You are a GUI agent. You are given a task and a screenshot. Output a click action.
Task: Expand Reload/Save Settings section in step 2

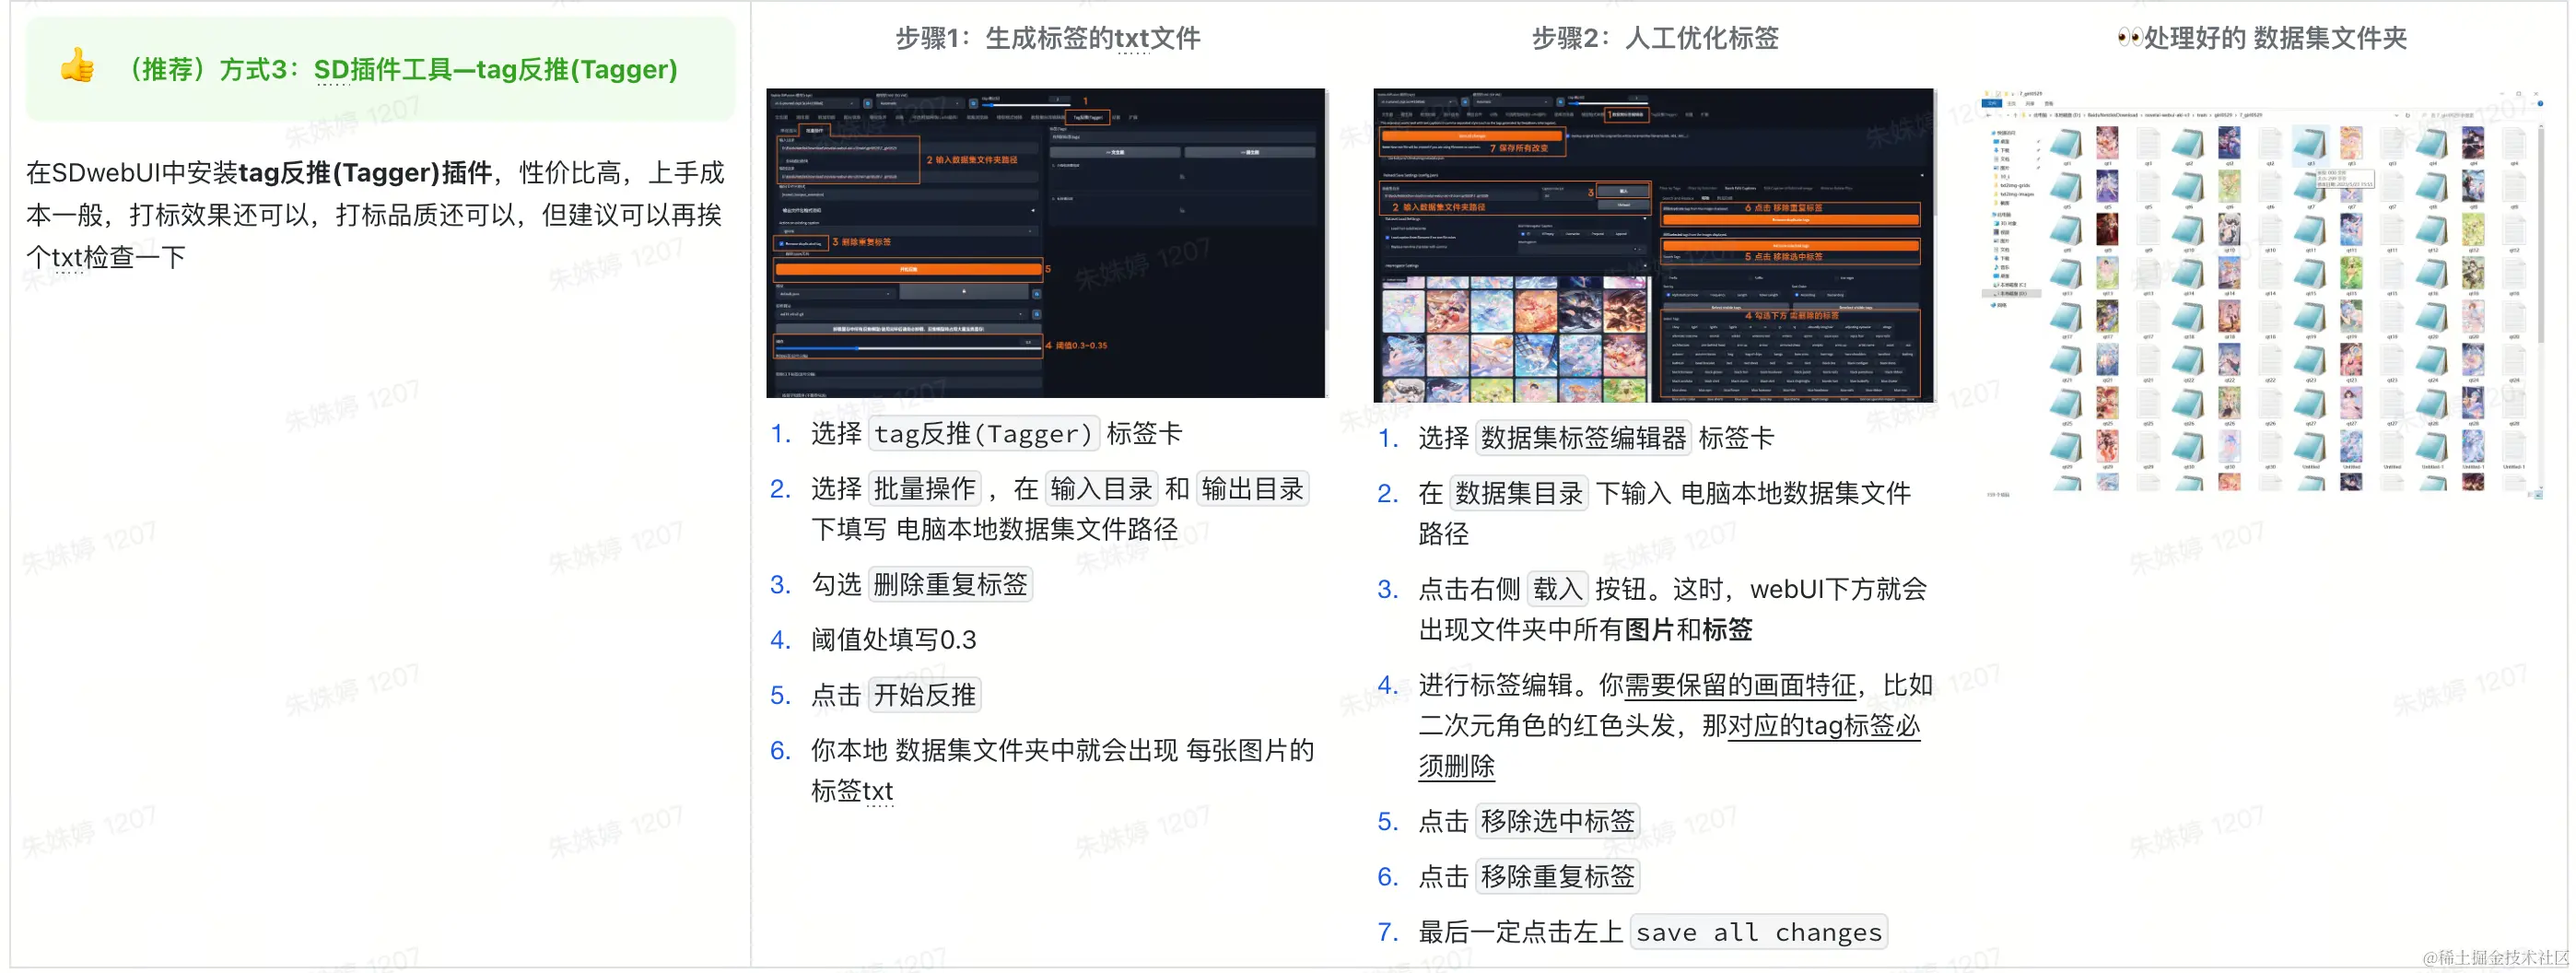coord(1652,176)
